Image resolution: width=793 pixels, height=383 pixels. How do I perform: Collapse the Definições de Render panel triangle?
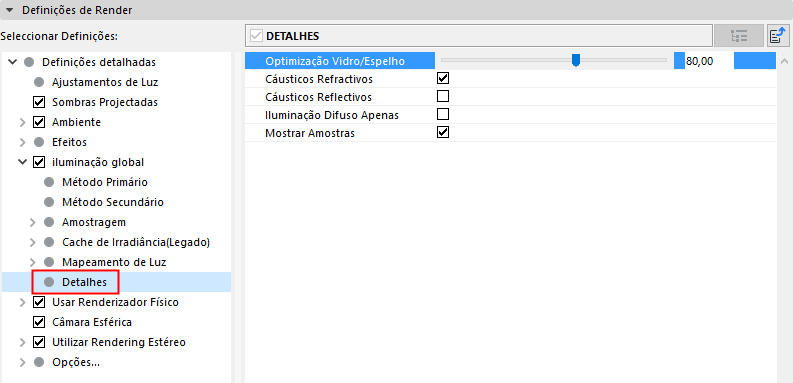(x=10, y=10)
